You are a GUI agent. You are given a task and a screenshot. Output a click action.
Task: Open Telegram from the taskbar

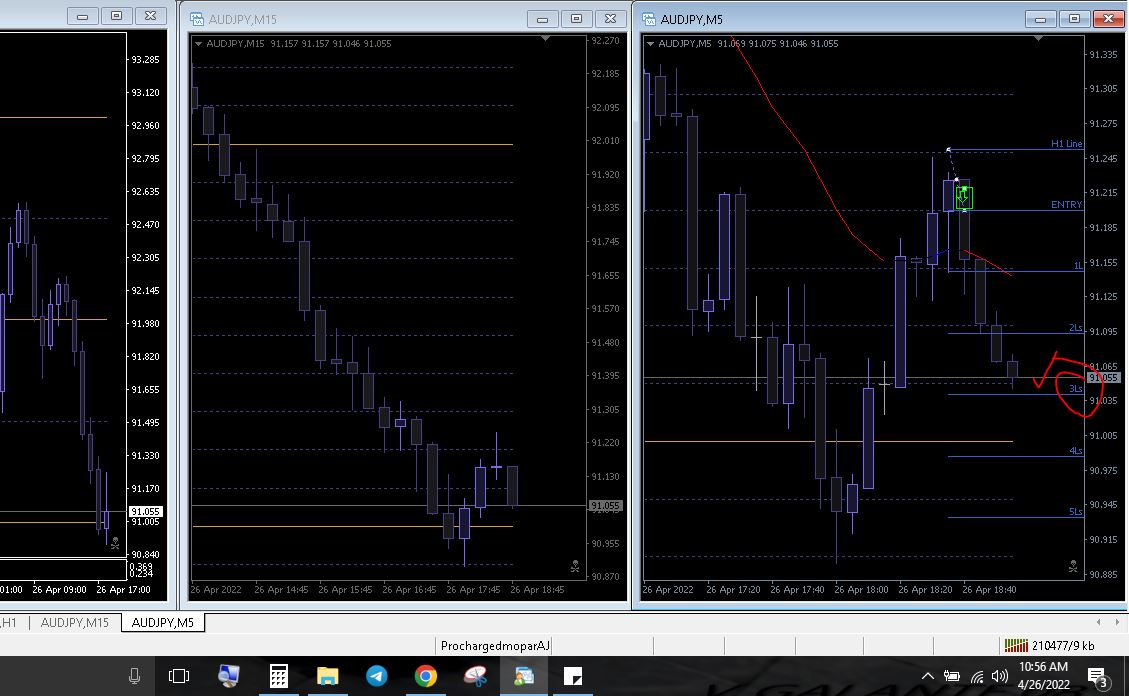(377, 676)
